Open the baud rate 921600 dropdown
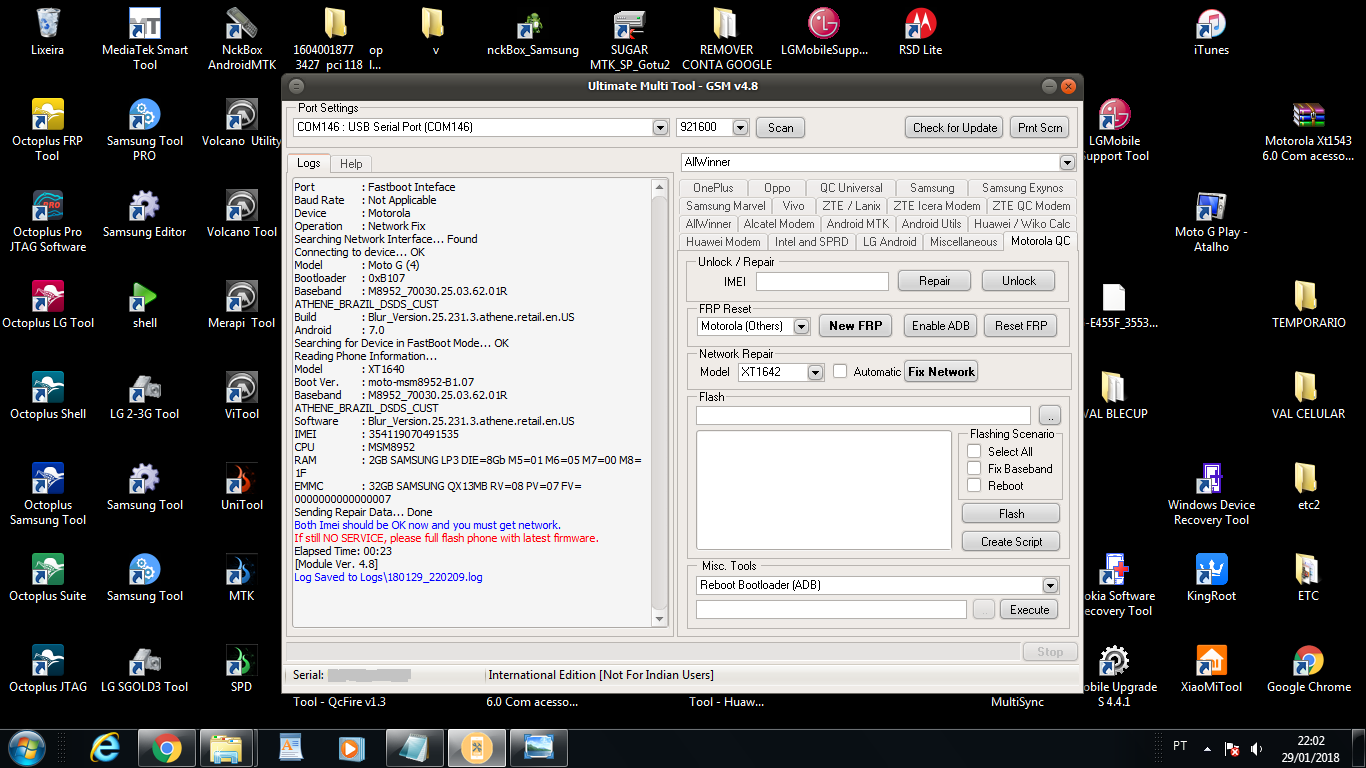Viewport: 1366px width, 768px height. [740, 127]
